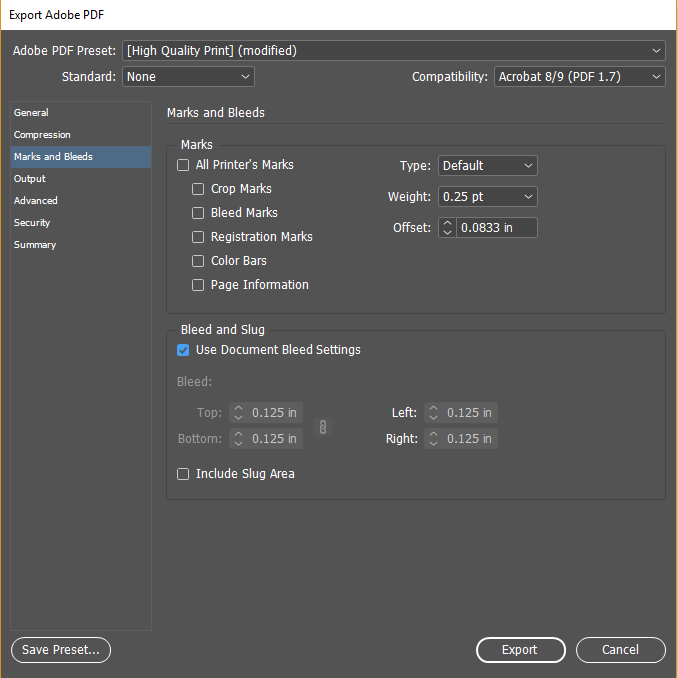Click the 'Marks and Bleeds' panel heading
Image resolution: width=678 pixels, height=678 pixels.
click(216, 113)
